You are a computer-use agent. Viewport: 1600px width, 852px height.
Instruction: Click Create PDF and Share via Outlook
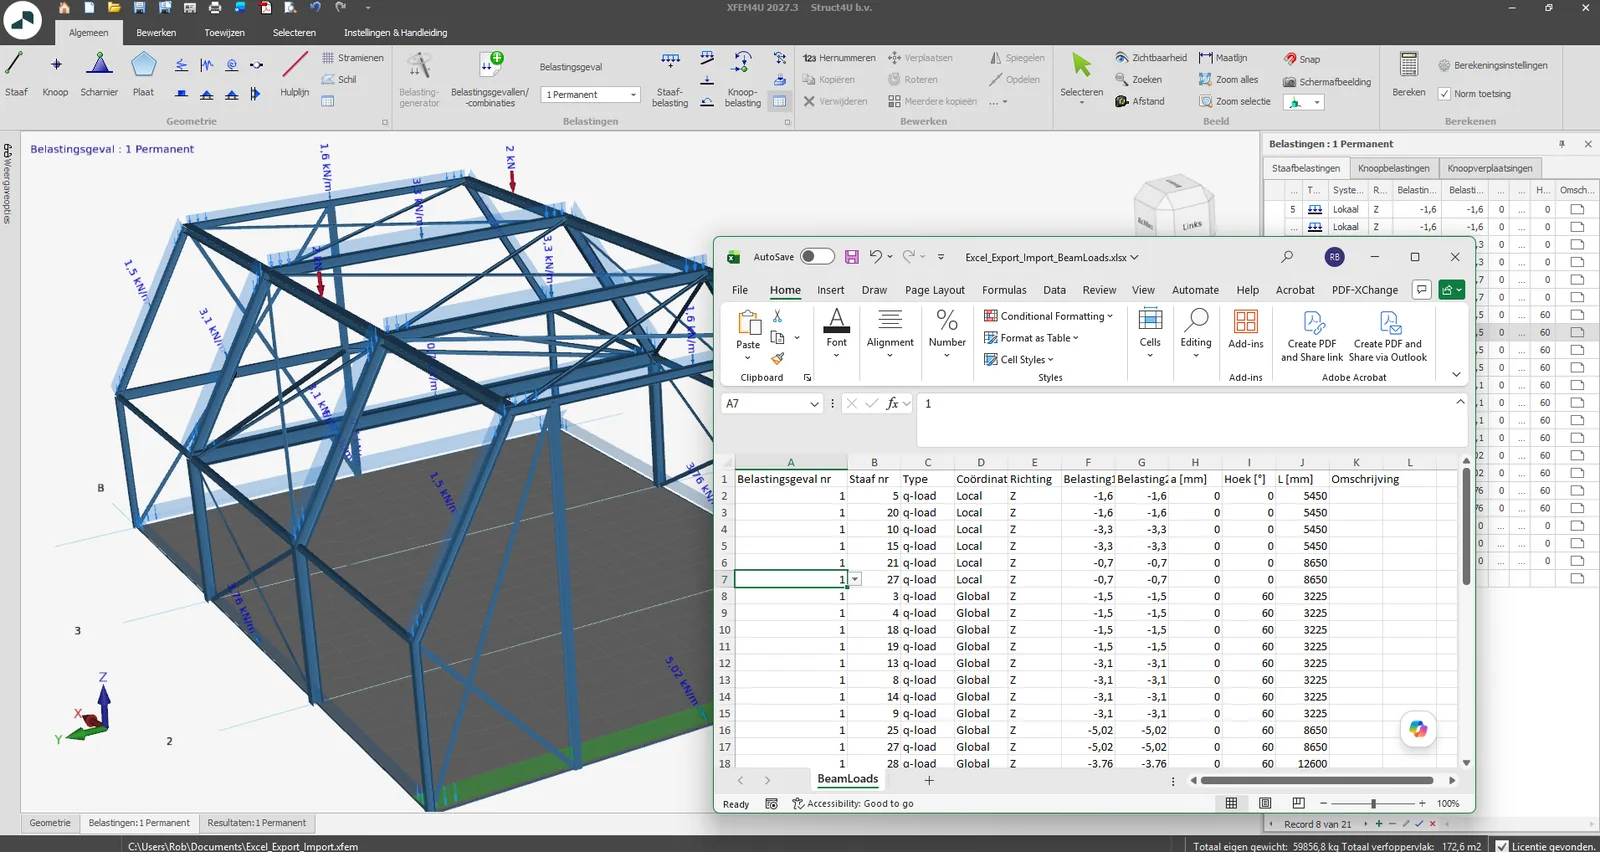click(x=1388, y=336)
